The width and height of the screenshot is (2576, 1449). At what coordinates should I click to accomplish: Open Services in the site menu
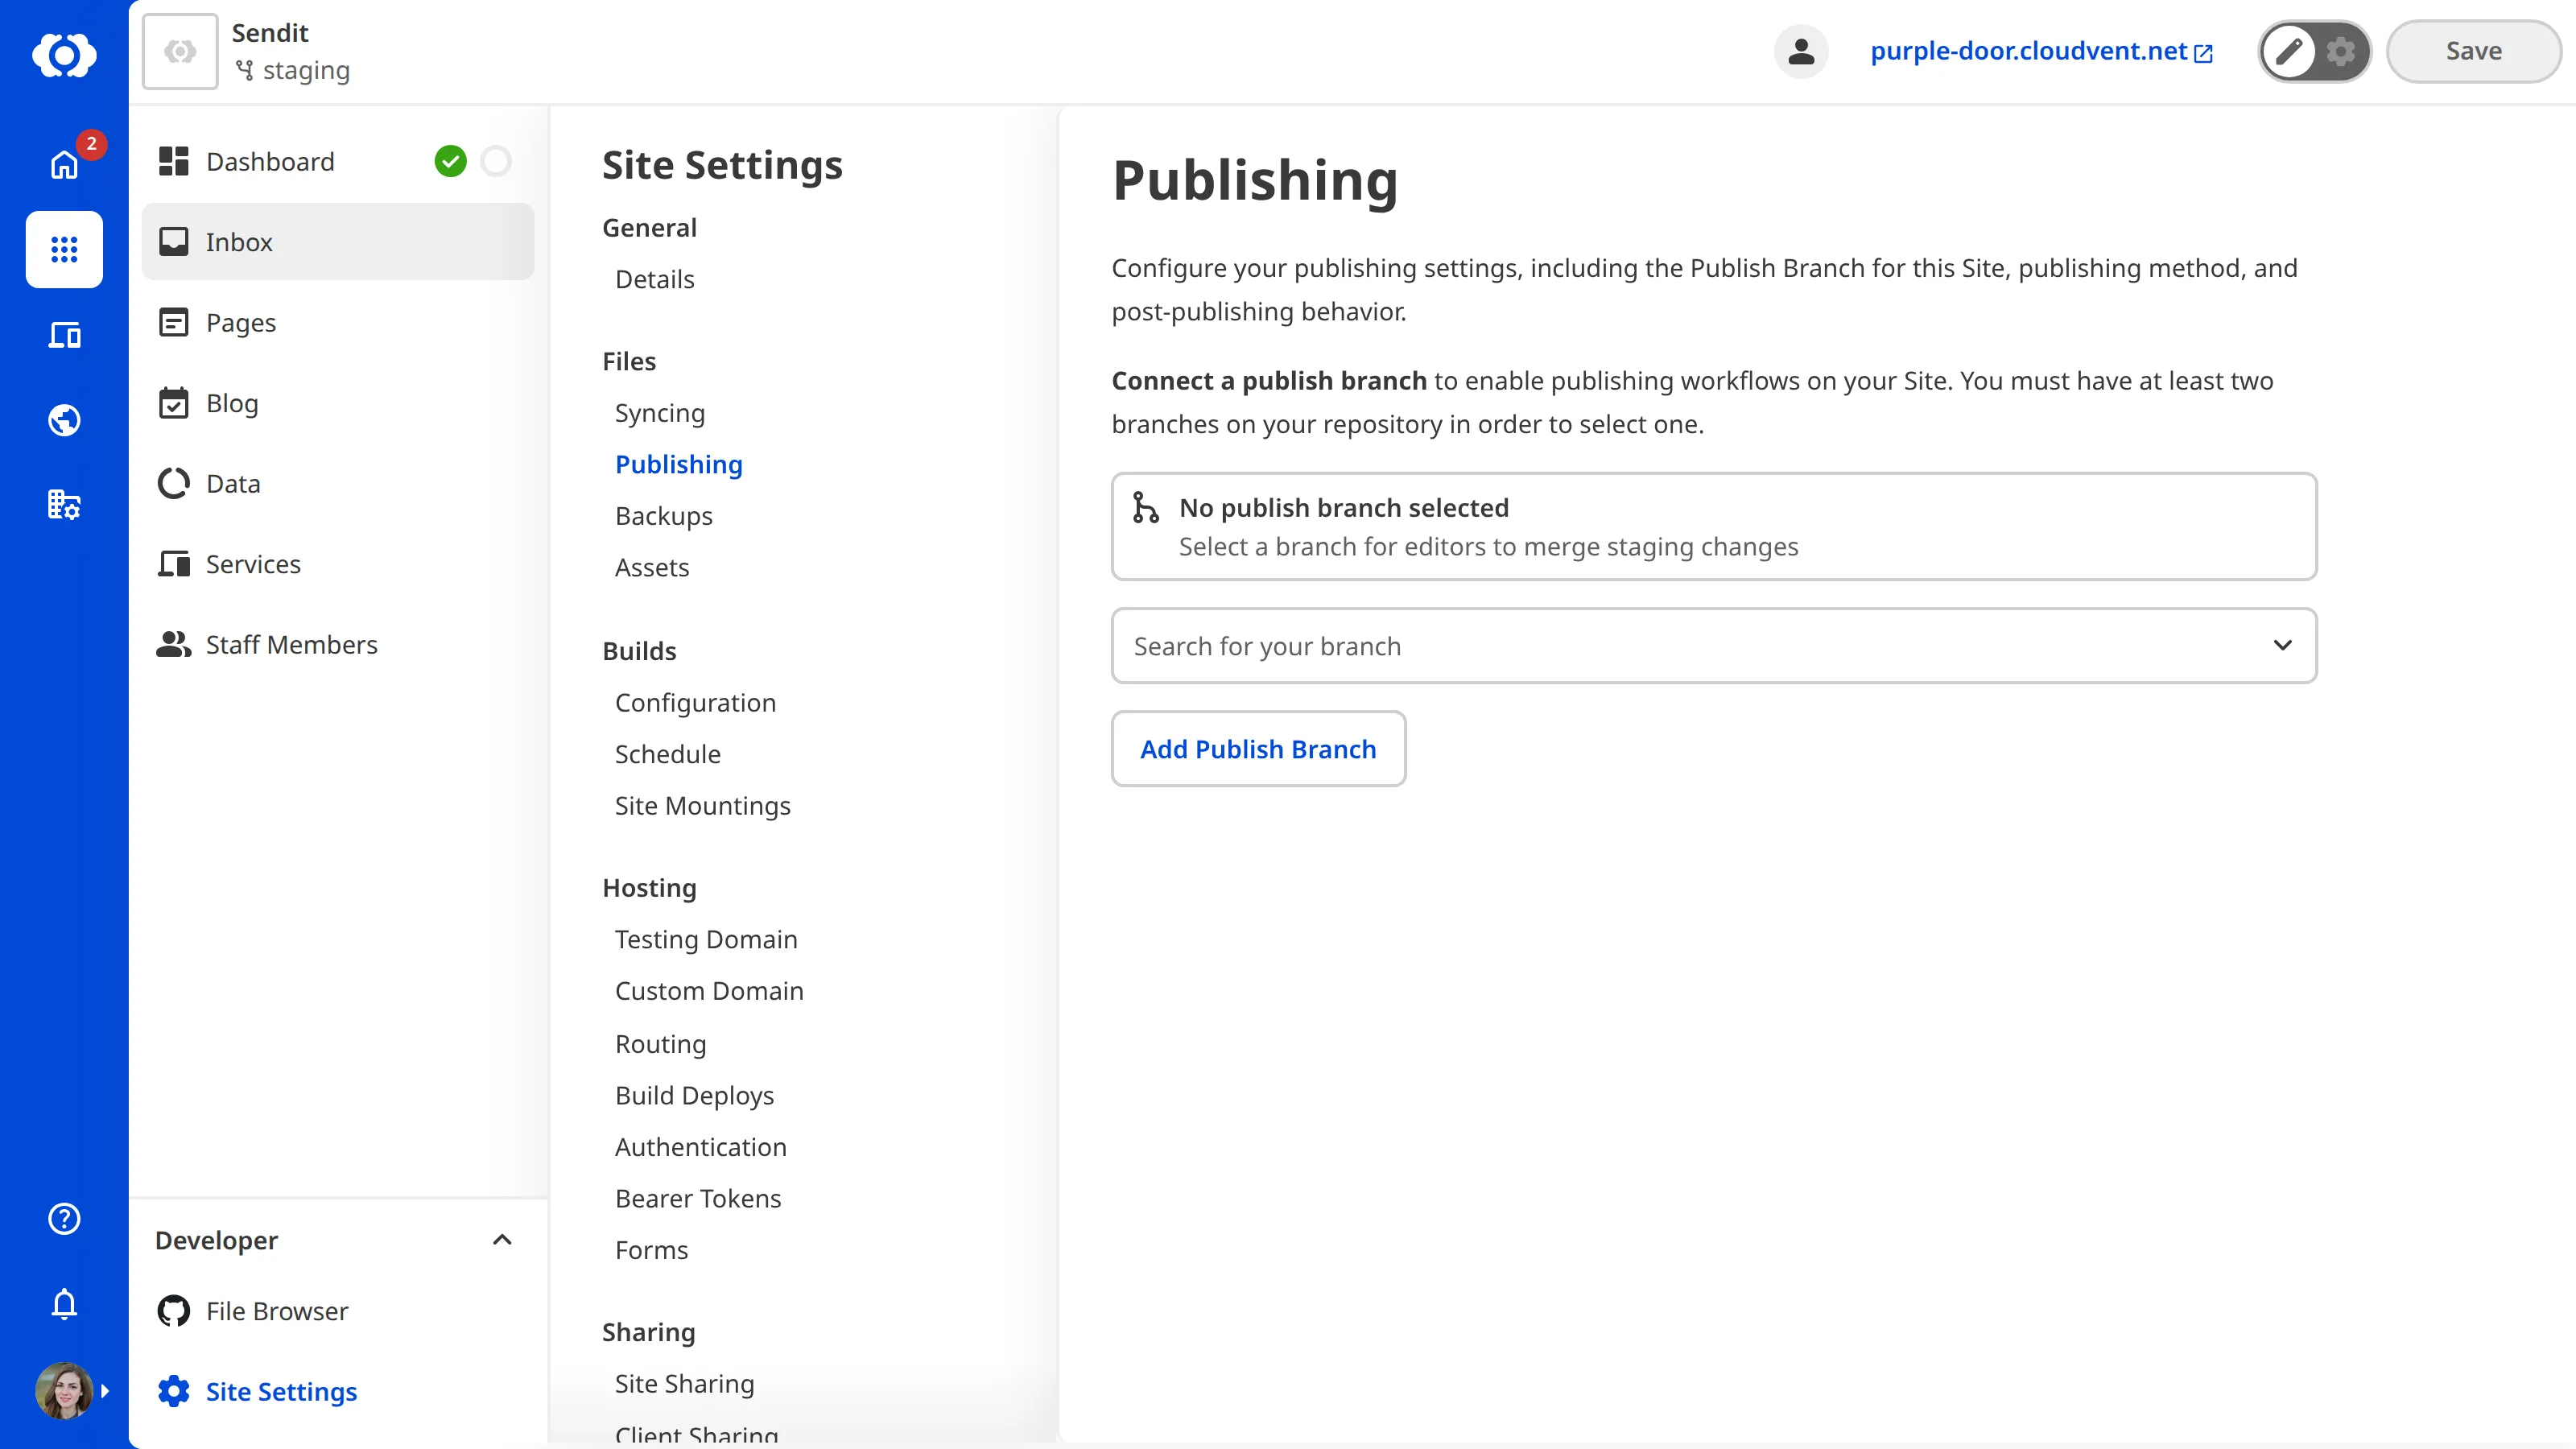pos(338,564)
